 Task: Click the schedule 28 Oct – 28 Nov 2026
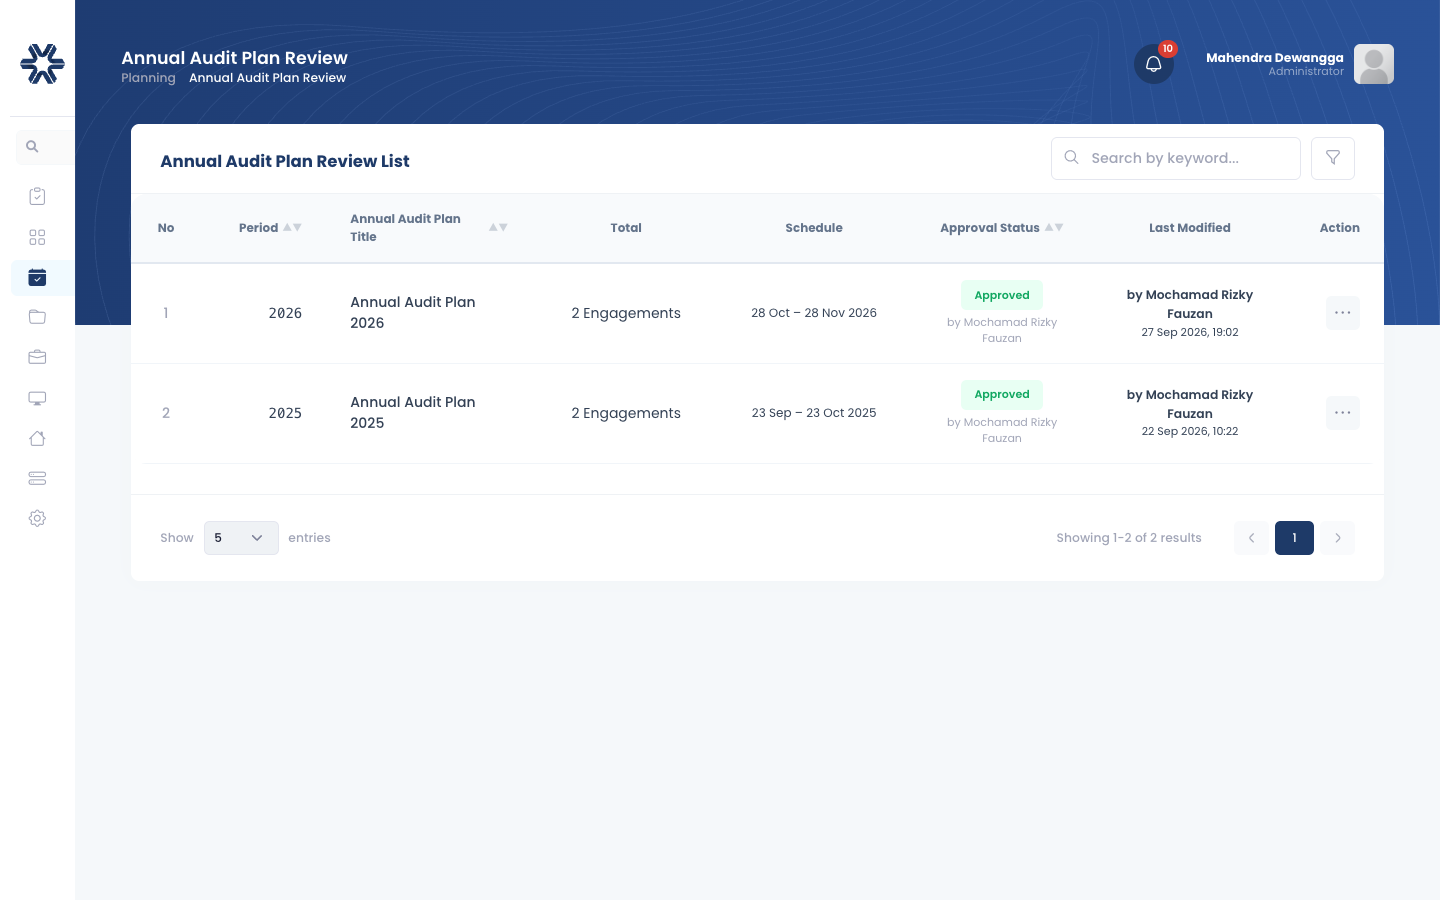(814, 313)
